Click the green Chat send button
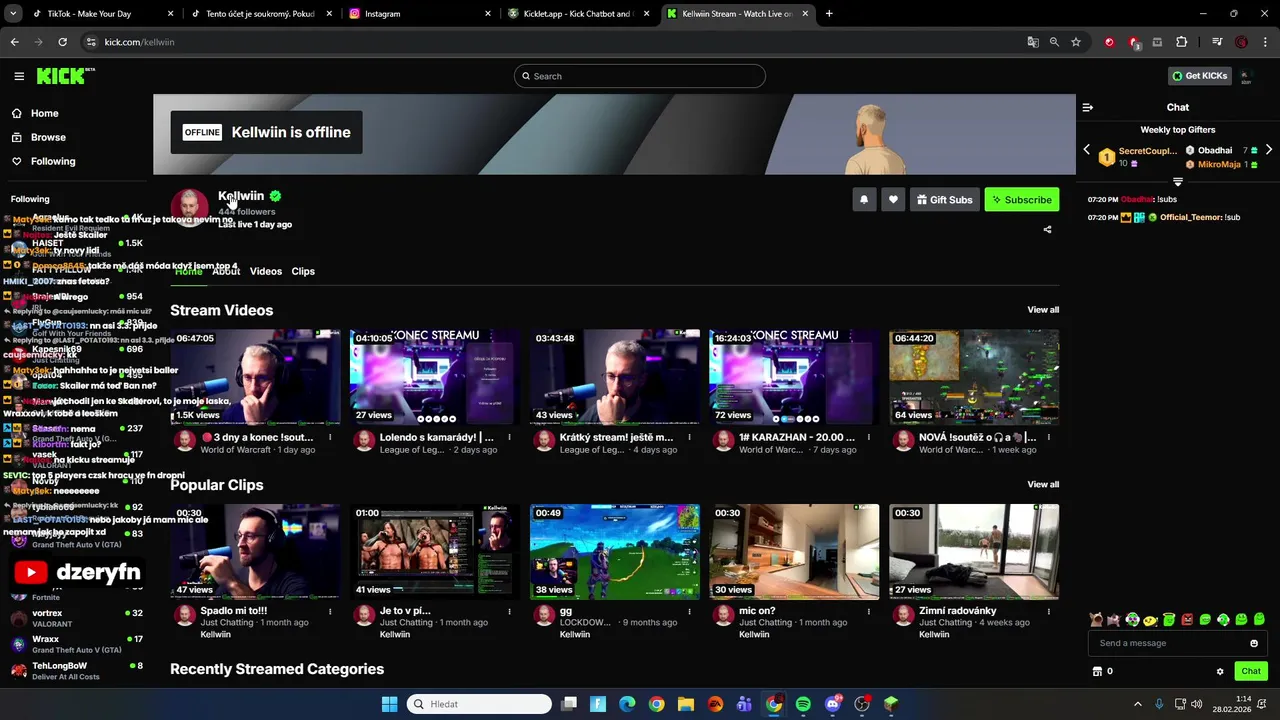1280x720 pixels. coord(1250,671)
